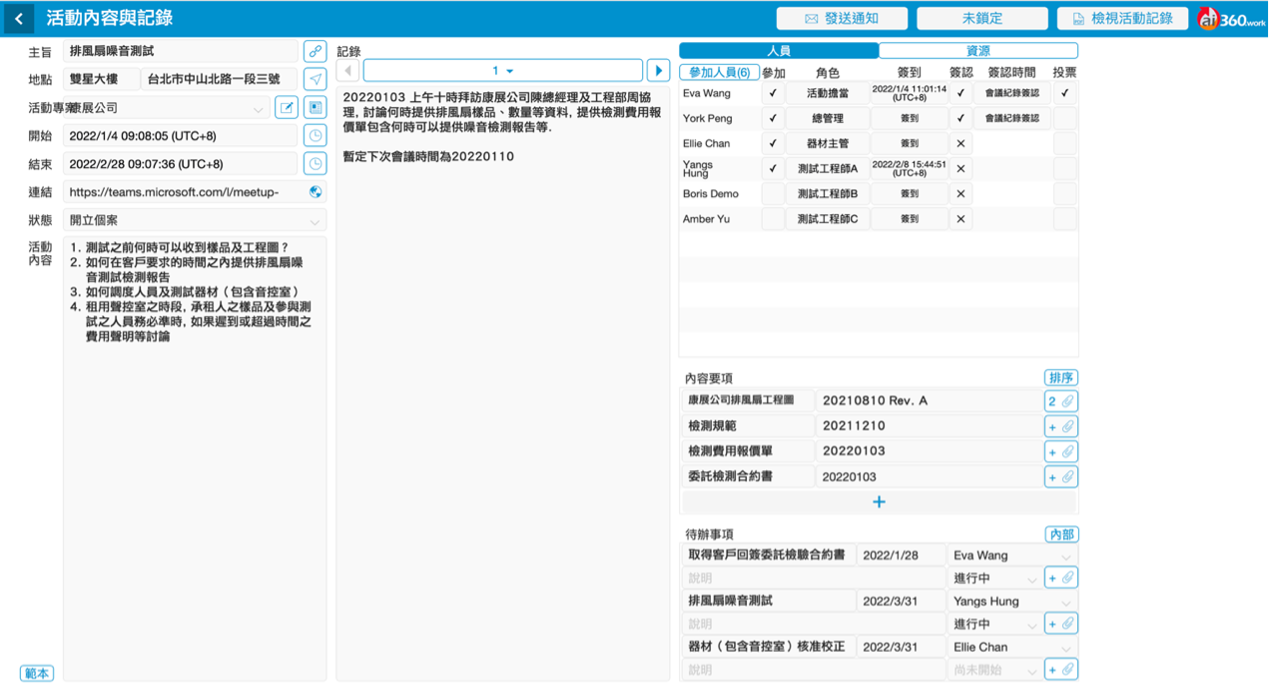Click the back arrow in header
The width and height of the screenshot is (1271, 696).
(x=19, y=18)
